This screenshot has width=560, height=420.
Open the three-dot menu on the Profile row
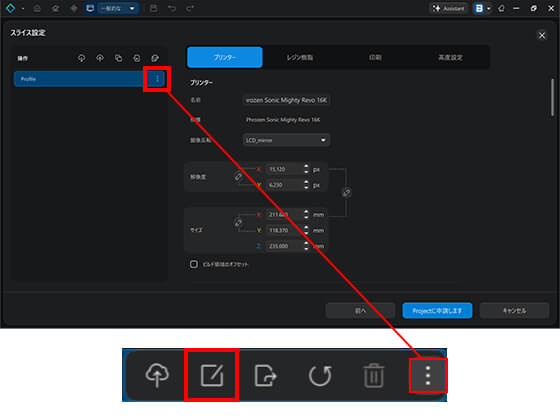[x=157, y=79]
